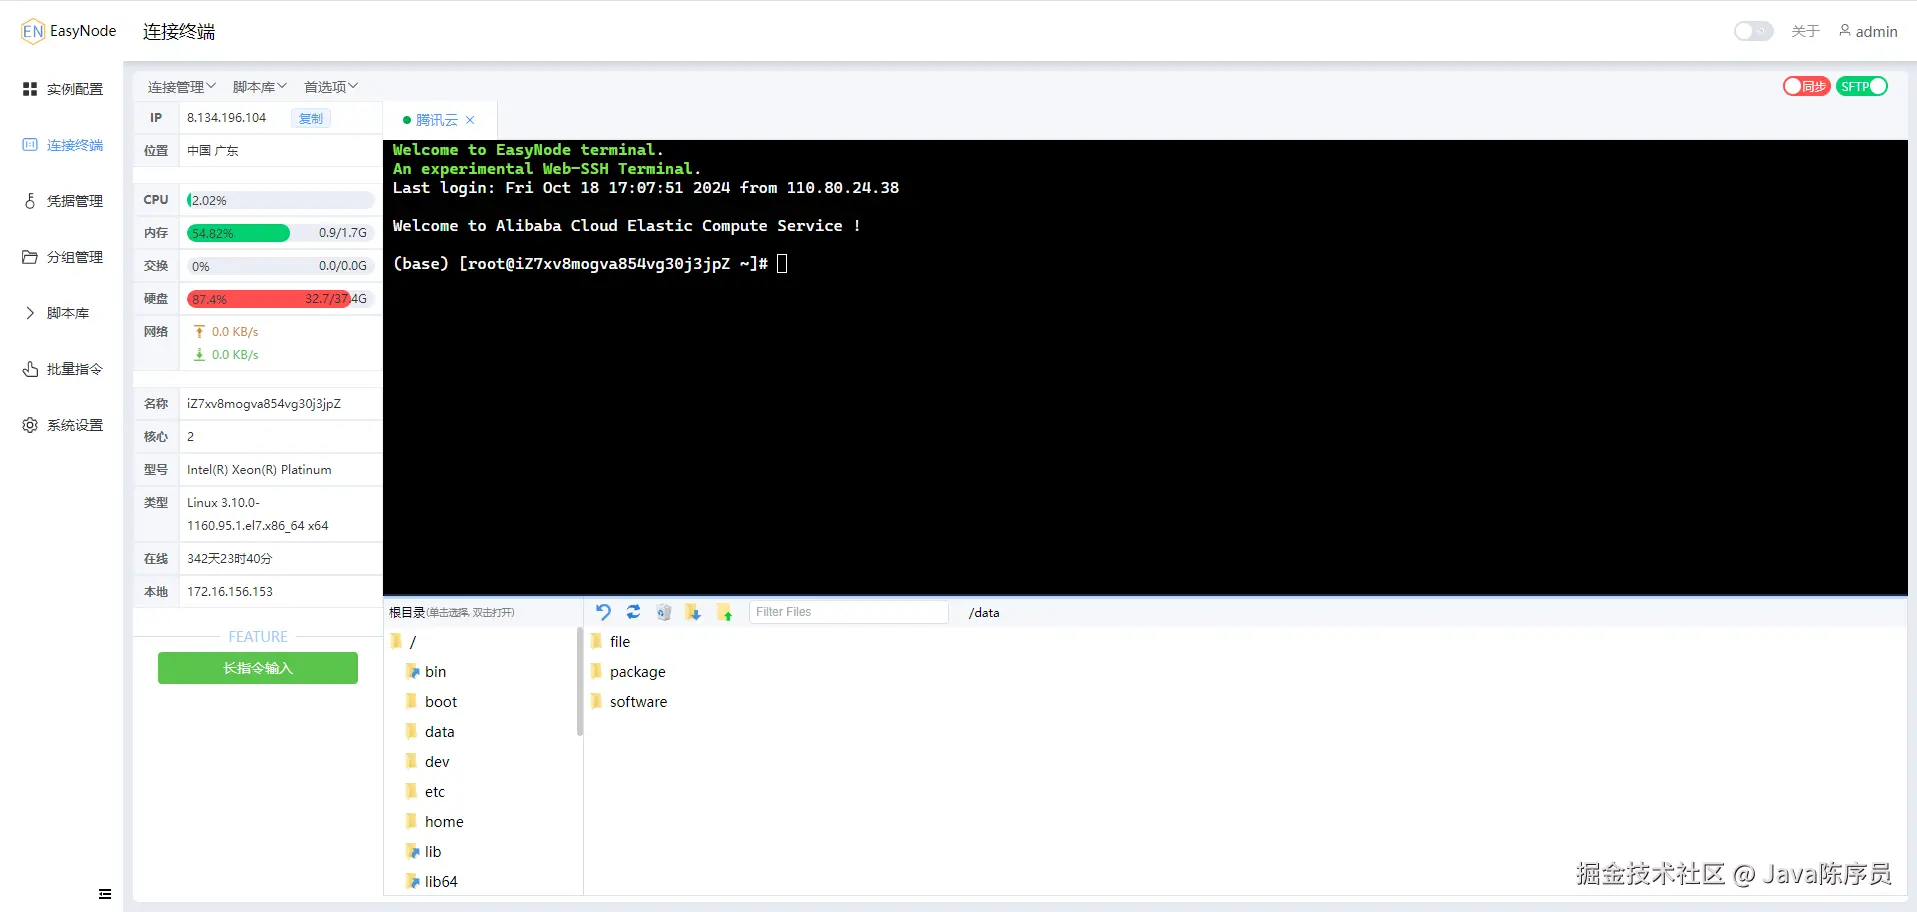This screenshot has width=1917, height=912.
Task: Click 长指令输入 button
Action: (258, 668)
